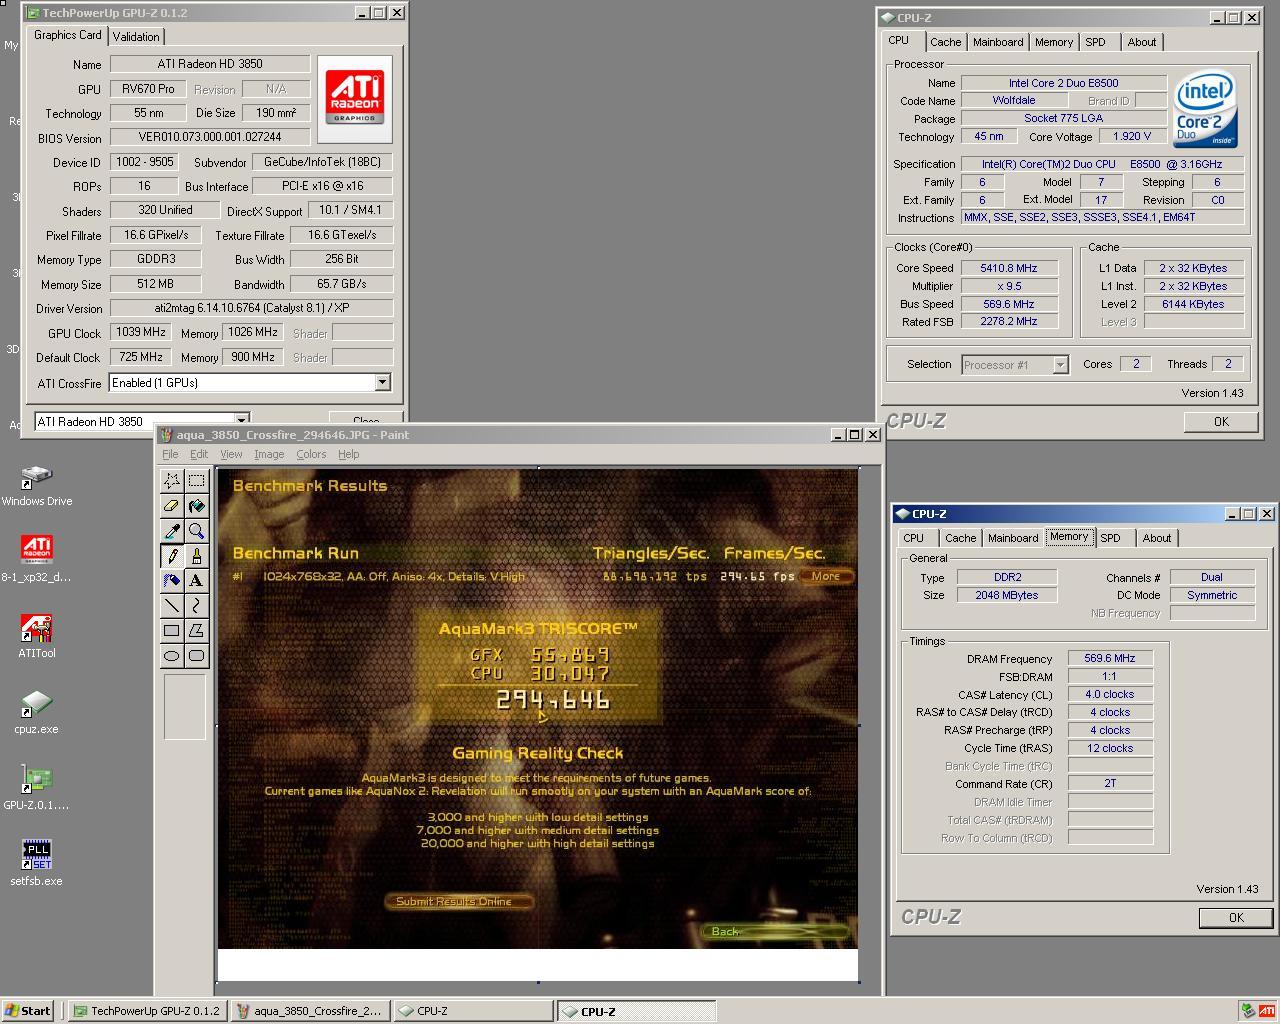The image size is (1280, 1024).
Task: Open the Memory tab in upper CPU-Z window
Action: 1054,42
